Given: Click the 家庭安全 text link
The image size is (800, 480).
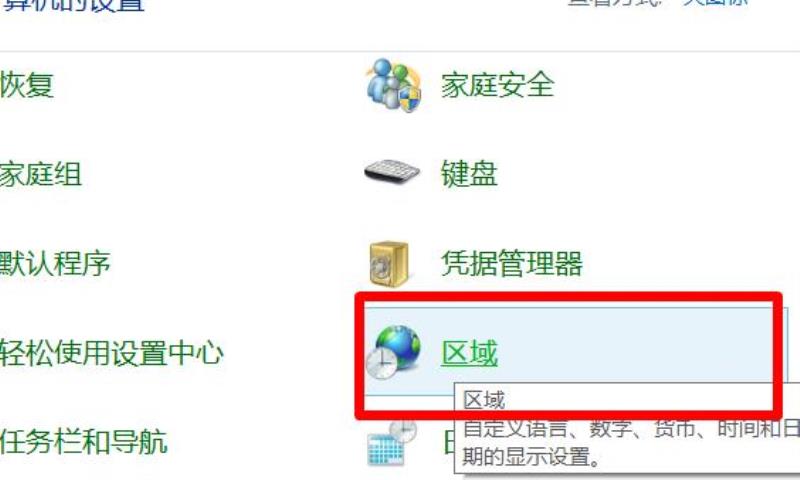Looking at the screenshot, I should (x=497, y=85).
